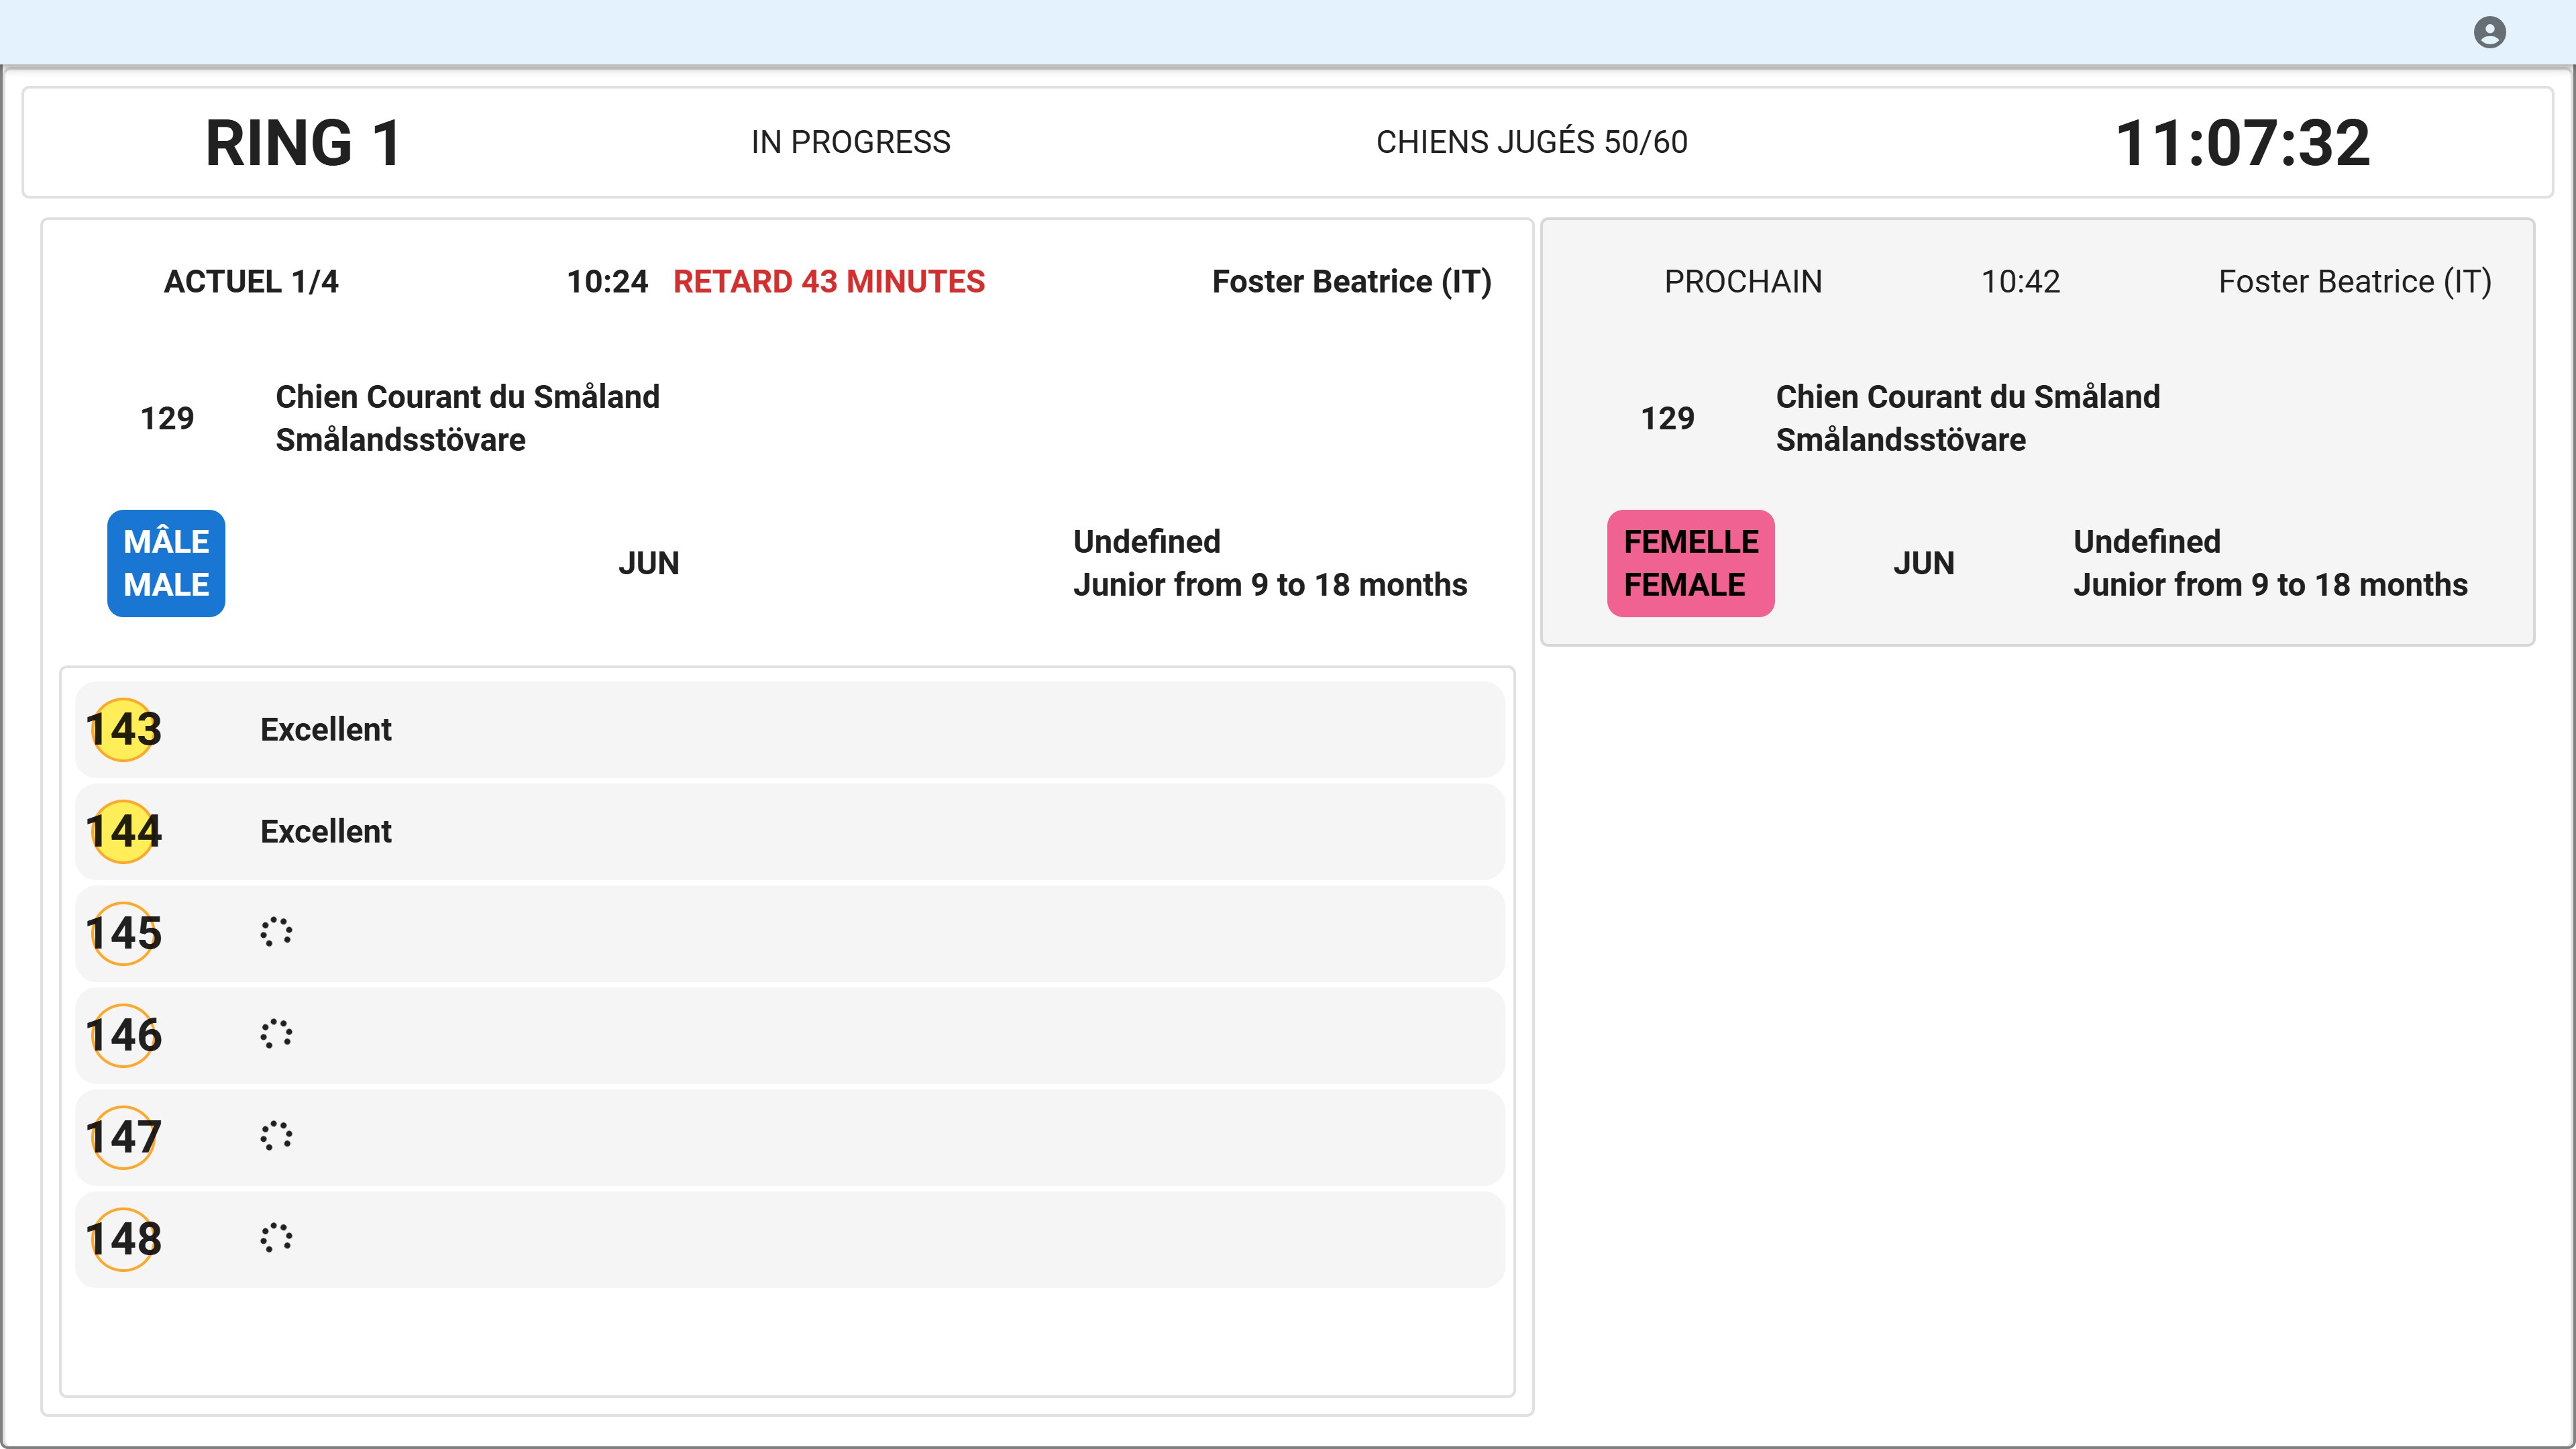Select the number circle for dog 146
The height and width of the screenshot is (1449, 2576).
point(123,1036)
